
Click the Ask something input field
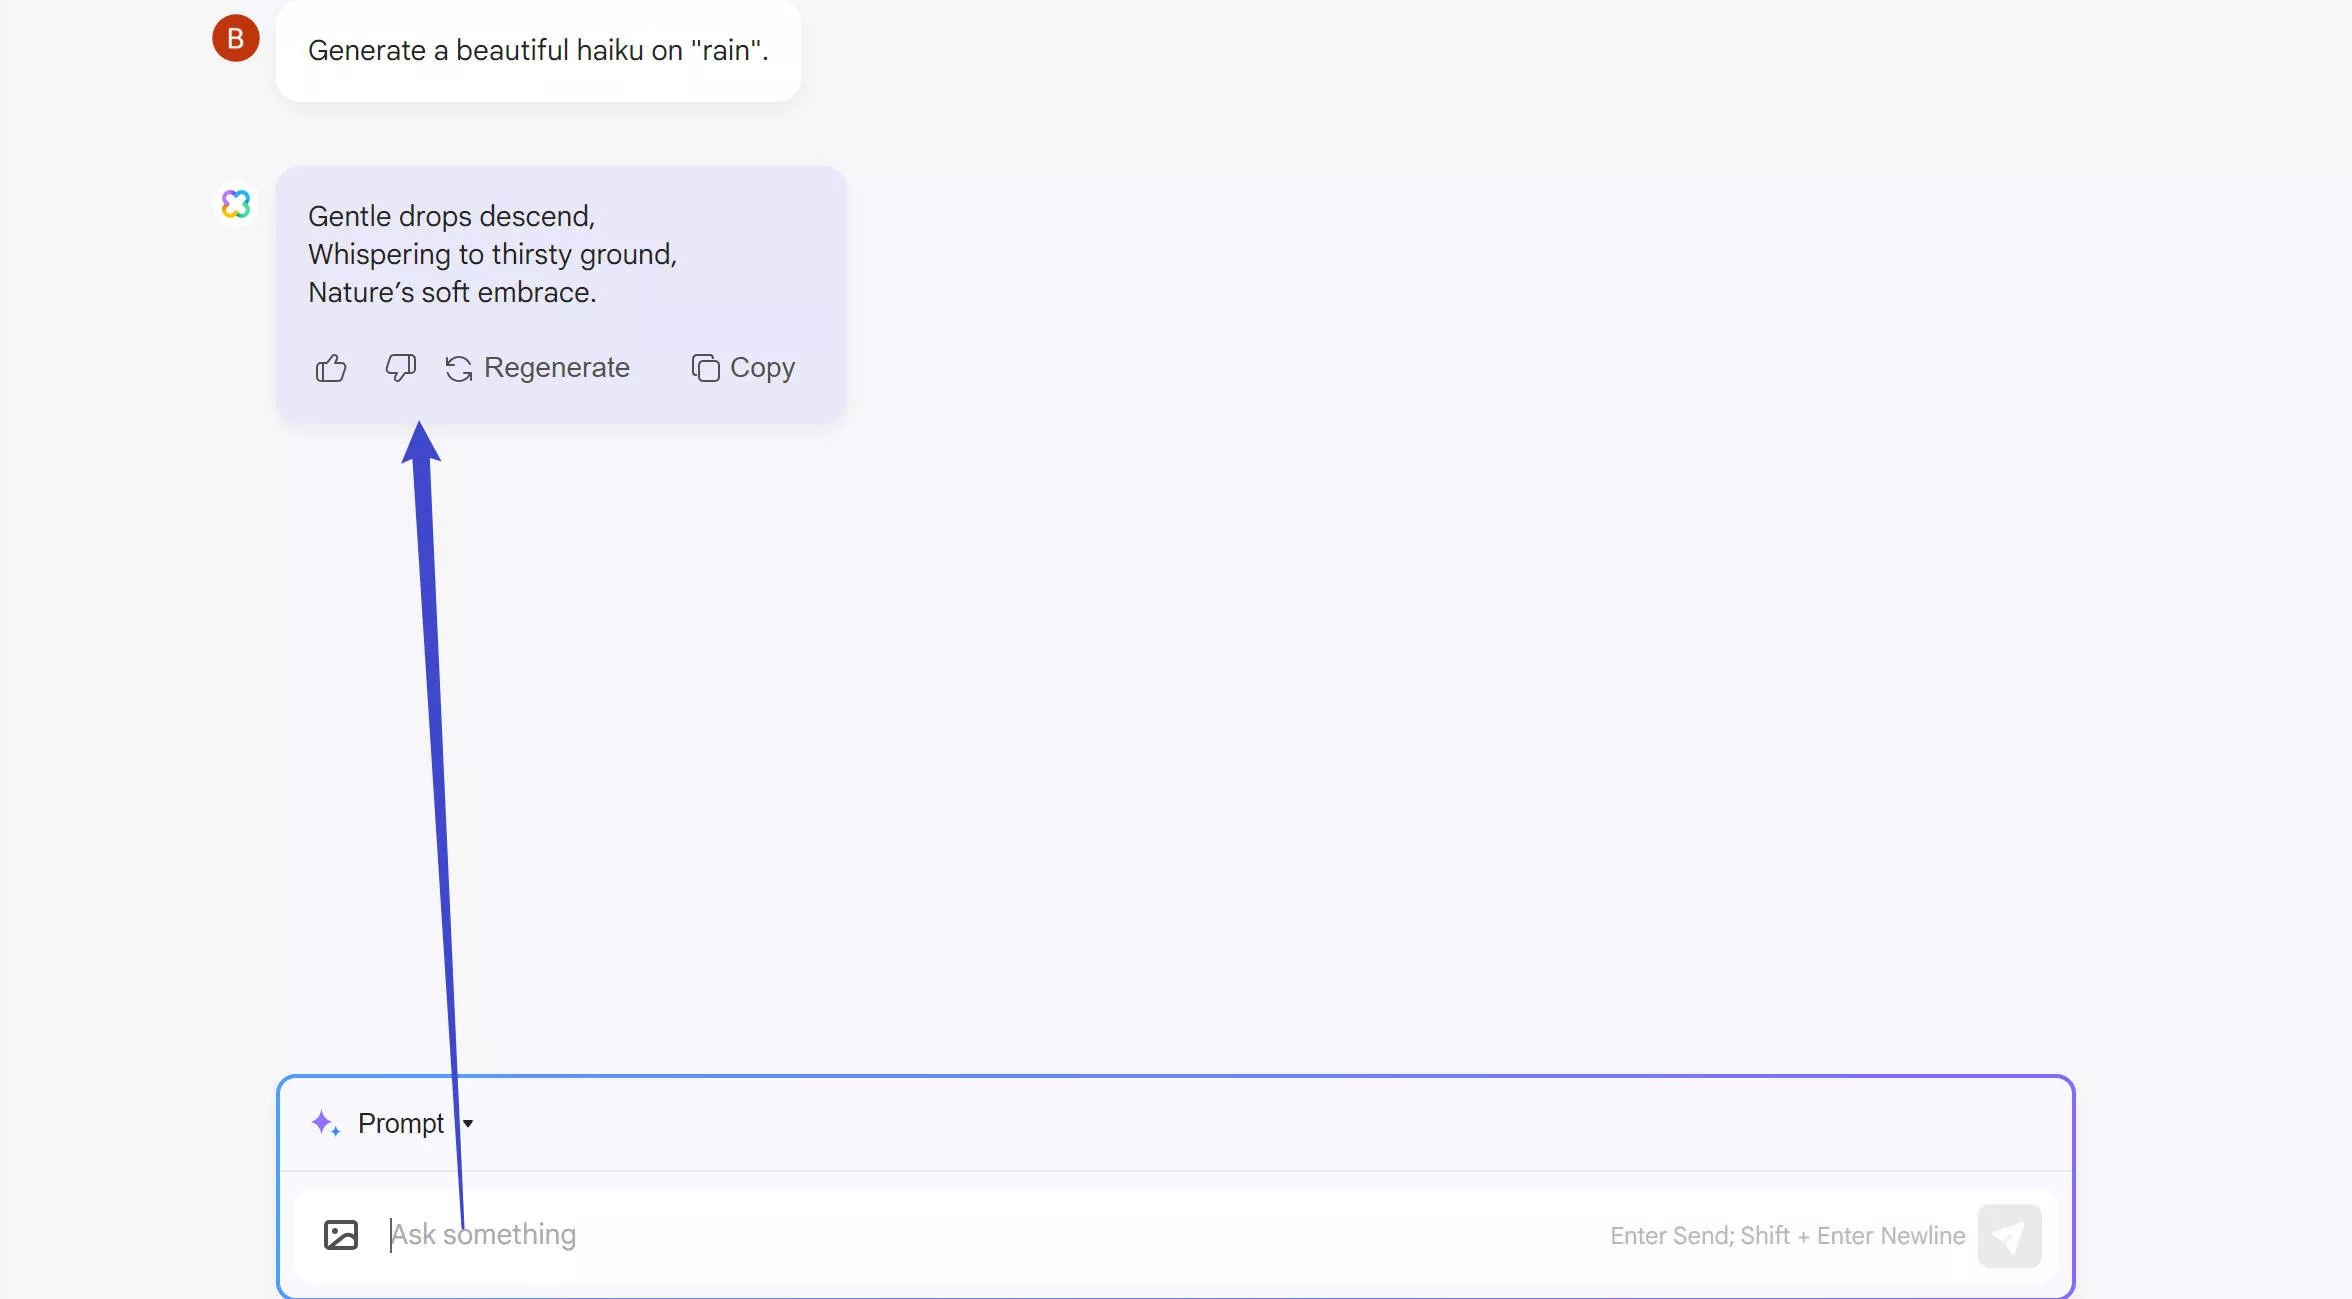coord(700,1234)
